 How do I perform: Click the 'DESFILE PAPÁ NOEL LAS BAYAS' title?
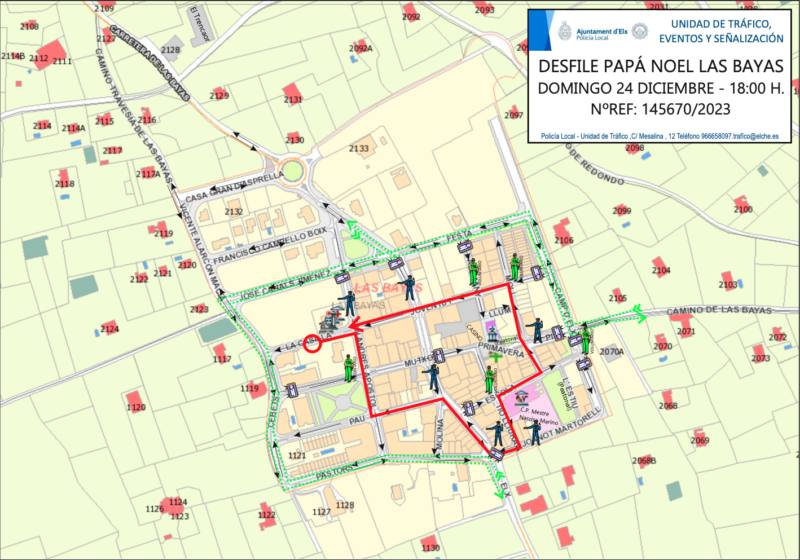(x=660, y=66)
